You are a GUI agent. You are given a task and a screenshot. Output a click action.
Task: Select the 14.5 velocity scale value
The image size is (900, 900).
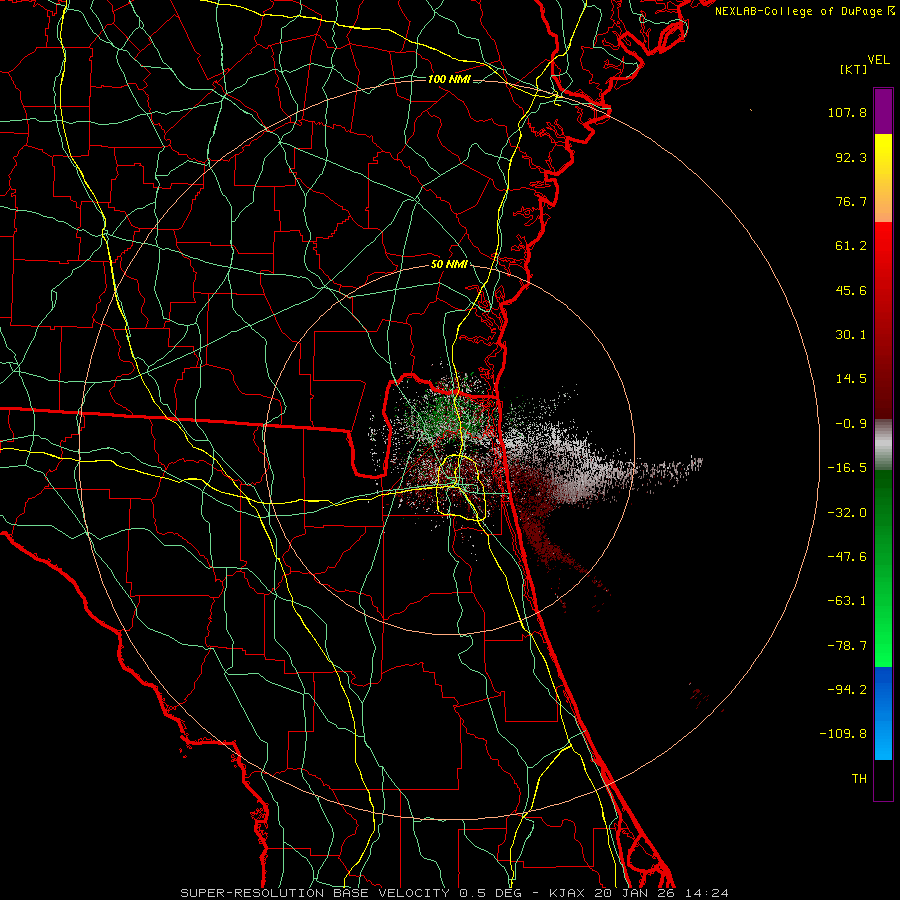pos(851,379)
